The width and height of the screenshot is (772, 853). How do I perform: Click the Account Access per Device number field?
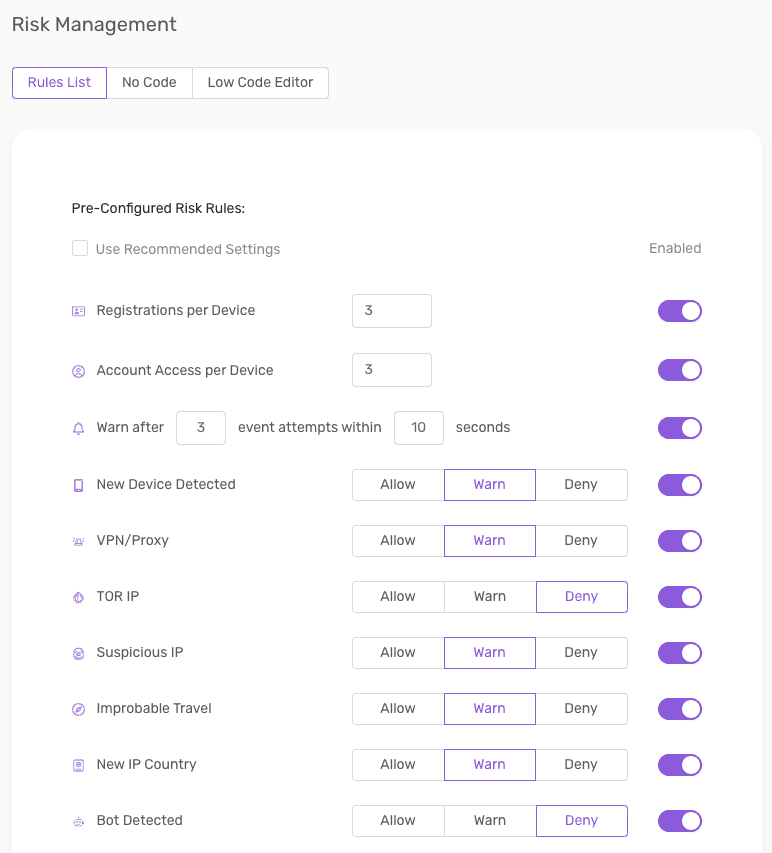(392, 370)
